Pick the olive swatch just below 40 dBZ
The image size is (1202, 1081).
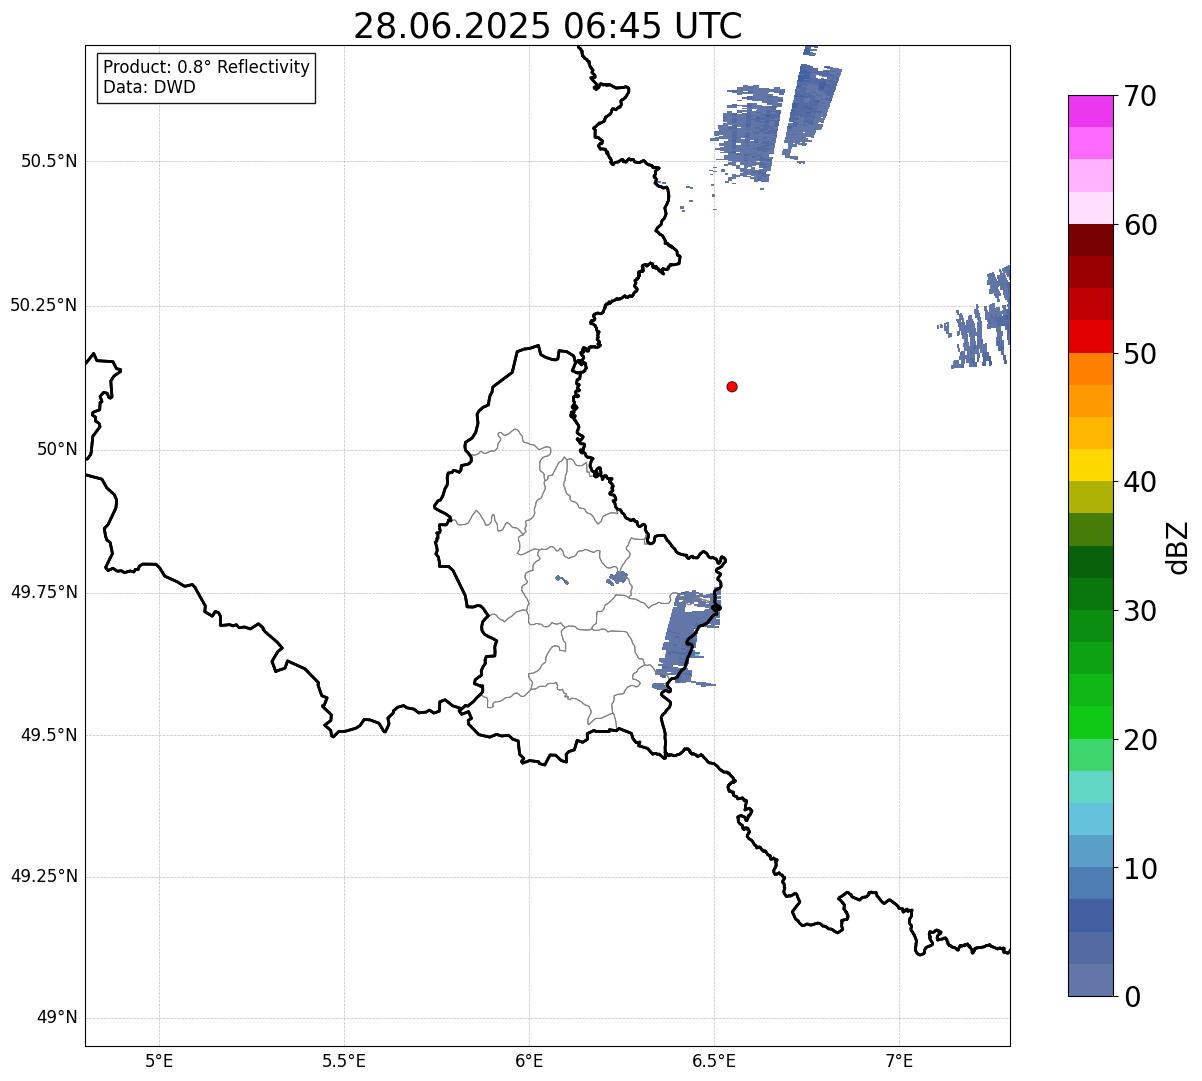coord(1091,498)
